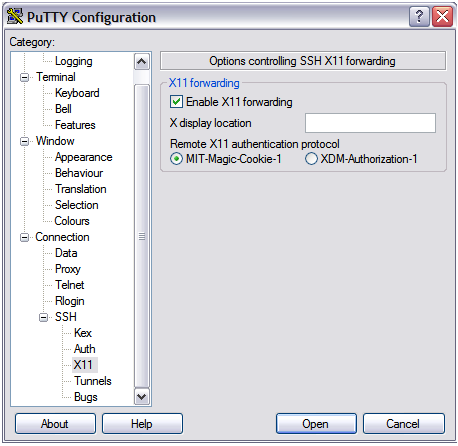Select the Auth category under SSH
458x446 pixels.
click(85, 349)
